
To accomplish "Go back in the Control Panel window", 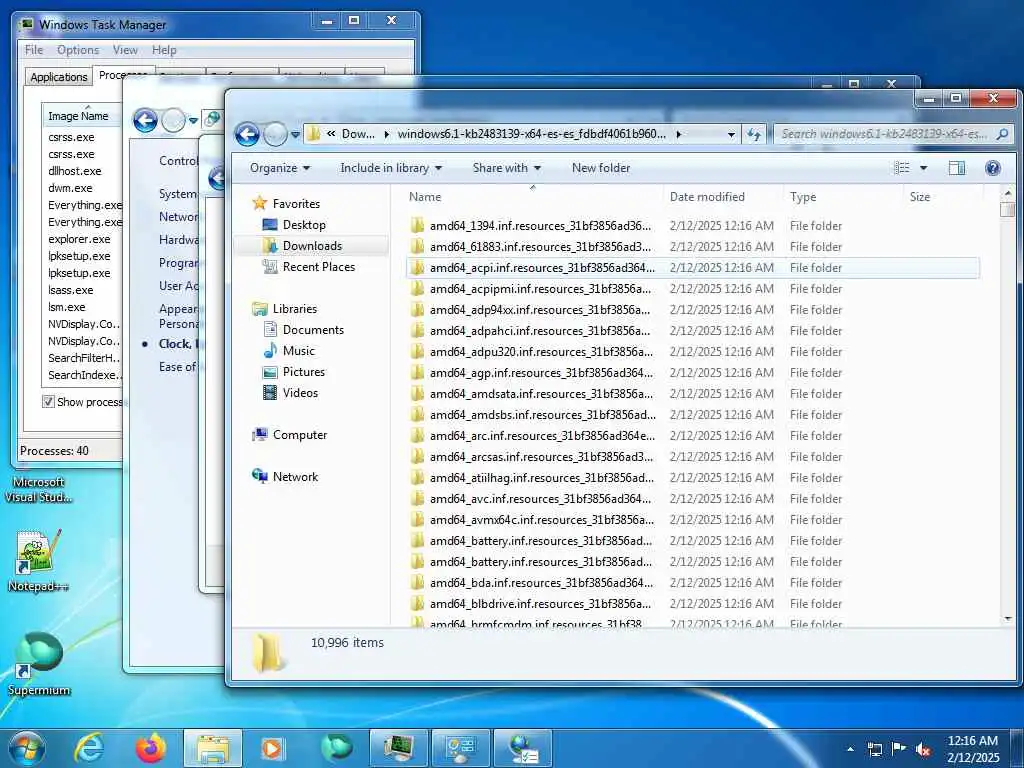I will 145,121.
